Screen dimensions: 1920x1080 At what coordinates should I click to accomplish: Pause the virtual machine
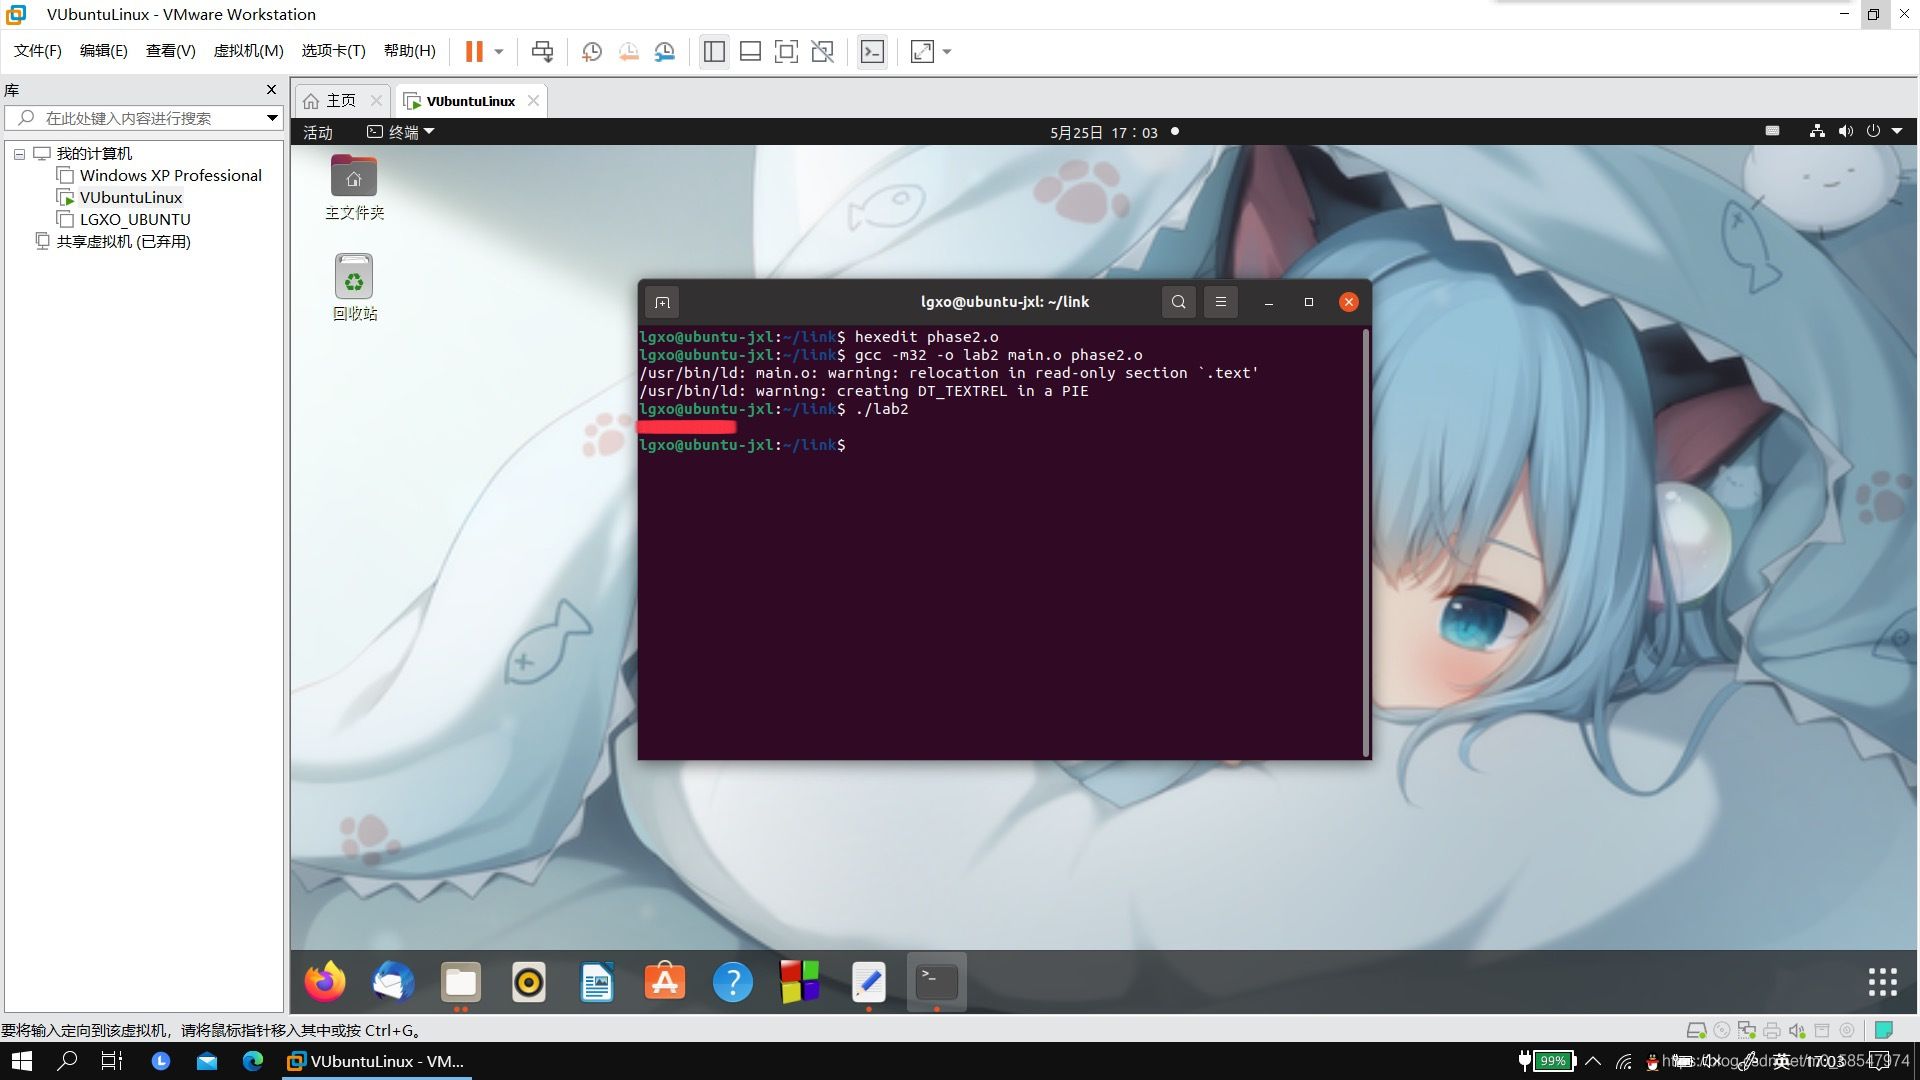[474, 51]
